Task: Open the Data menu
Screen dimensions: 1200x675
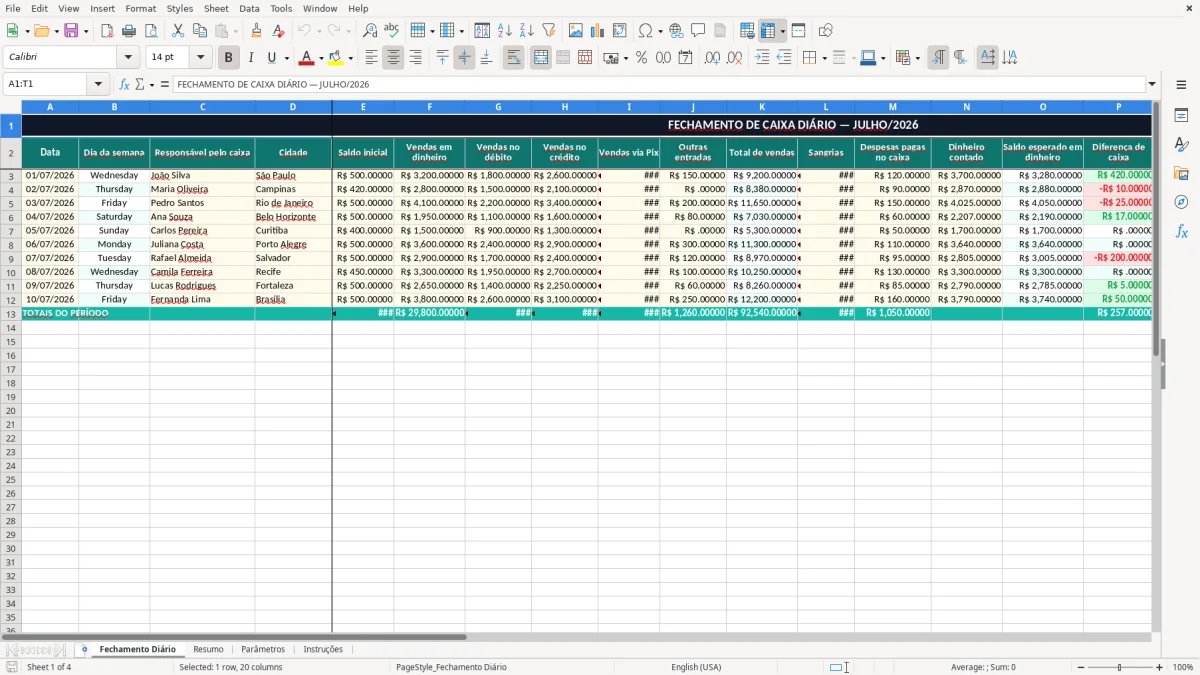Action: pyautogui.click(x=249, y=8)
